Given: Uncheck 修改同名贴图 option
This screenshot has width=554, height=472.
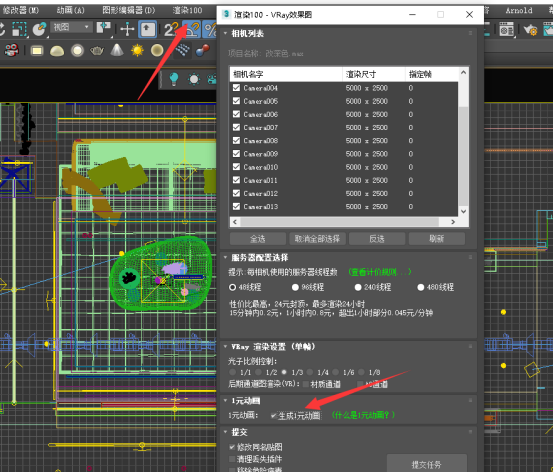Looking at the screenshot, I should (x=232, y=447).
